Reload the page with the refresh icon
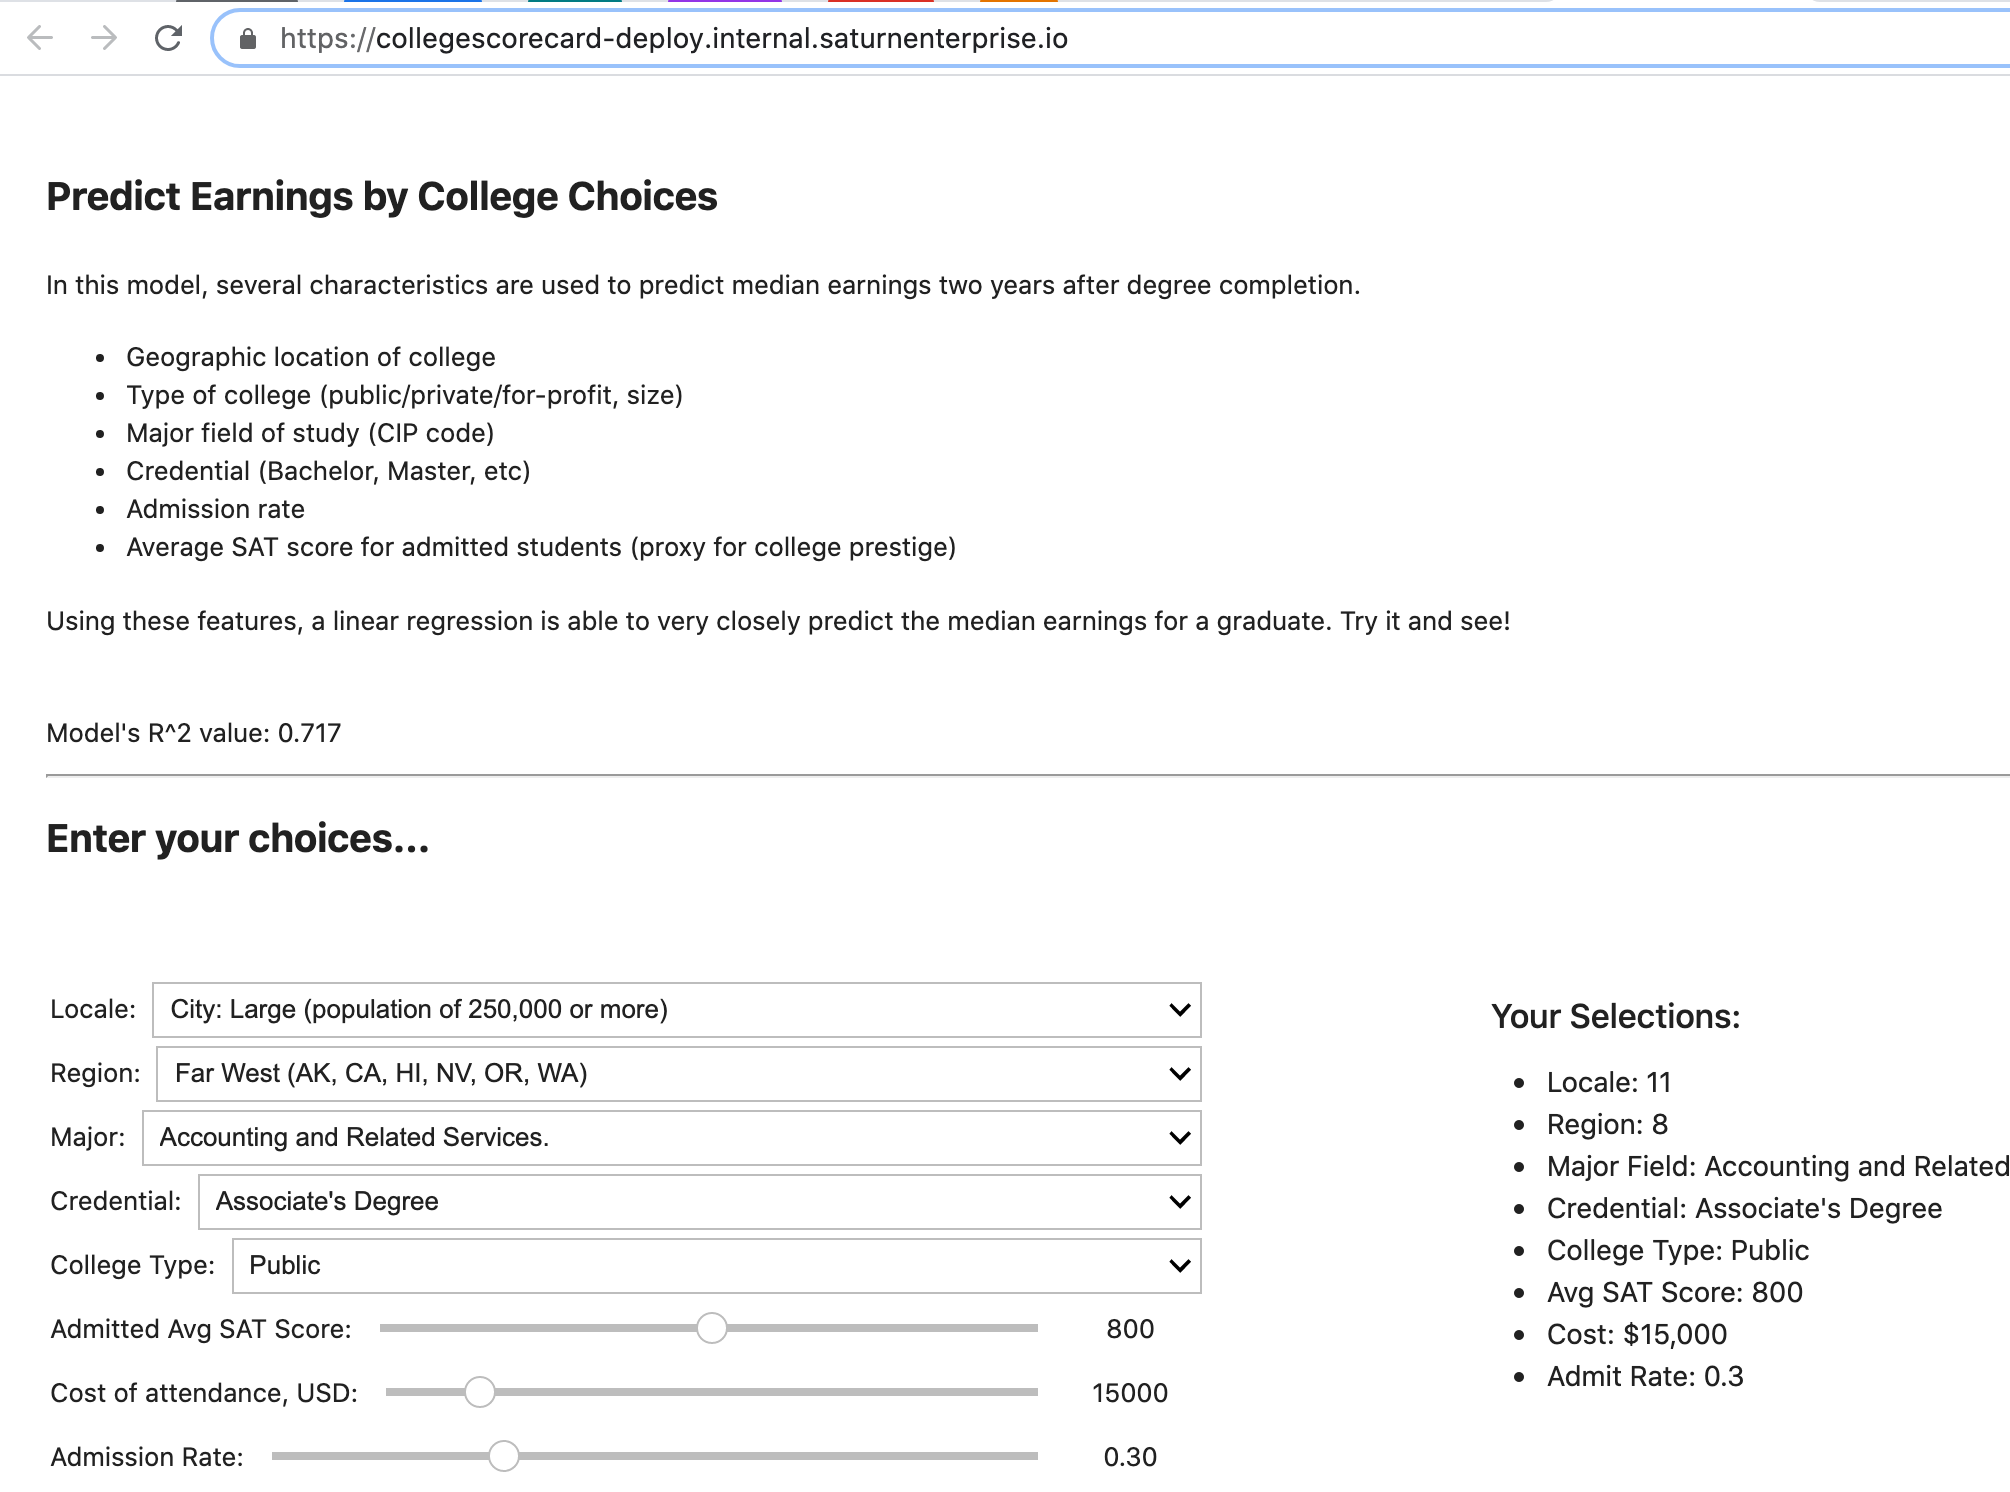This screenshot has width=2010, height=1492. point(168,38)
